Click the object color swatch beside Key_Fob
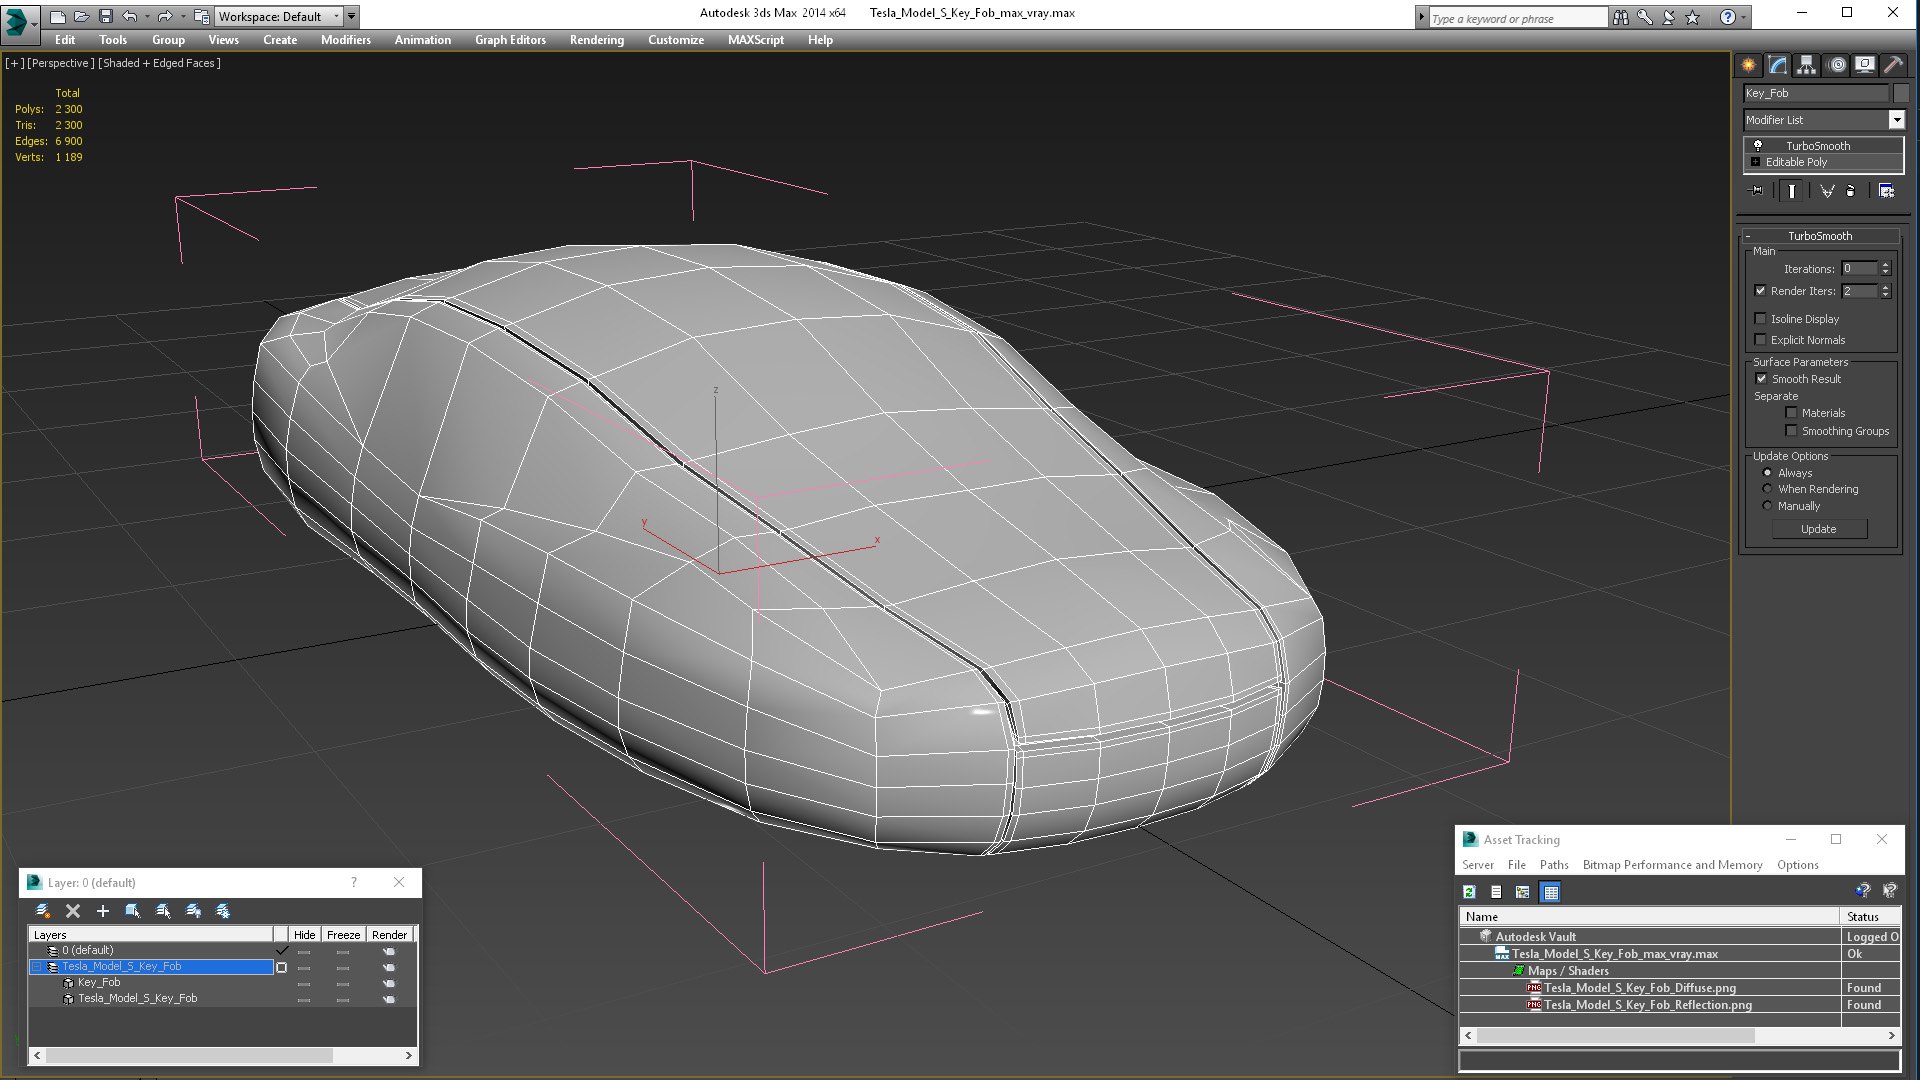Screen dimensions: 1920x1080 click(x=1901, y=93)
